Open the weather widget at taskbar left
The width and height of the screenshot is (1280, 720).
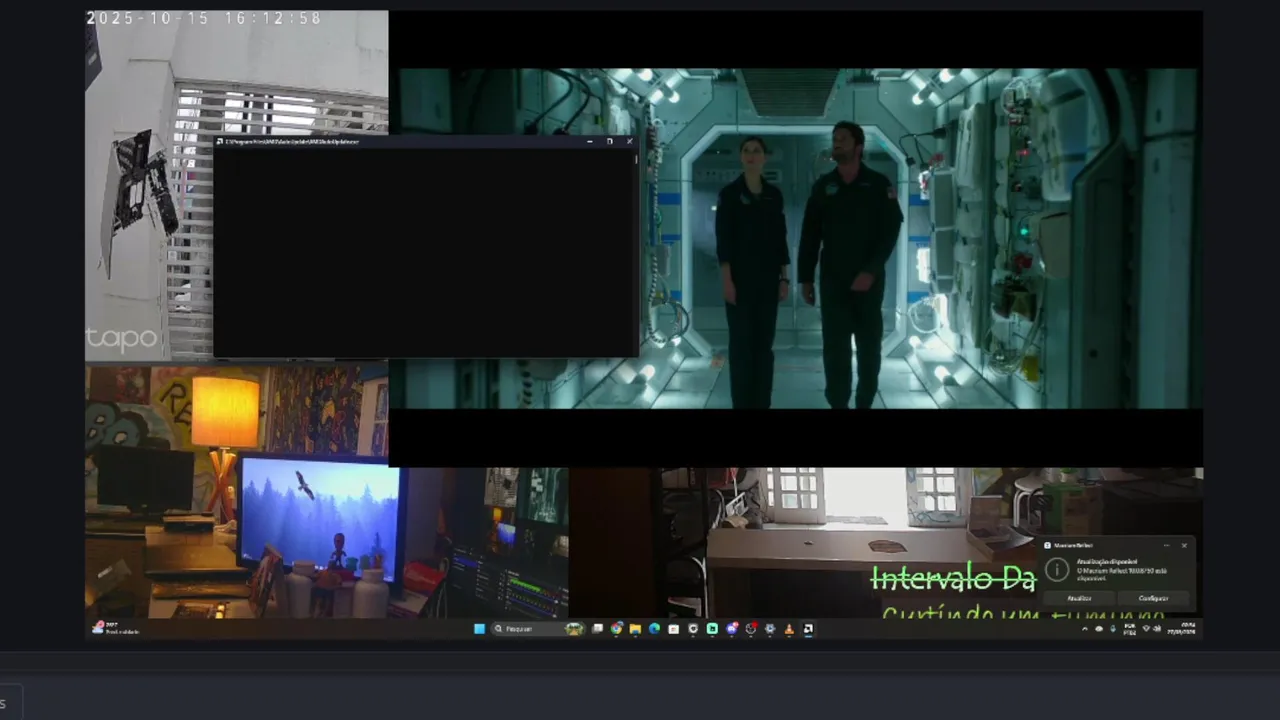coord(115,628)
